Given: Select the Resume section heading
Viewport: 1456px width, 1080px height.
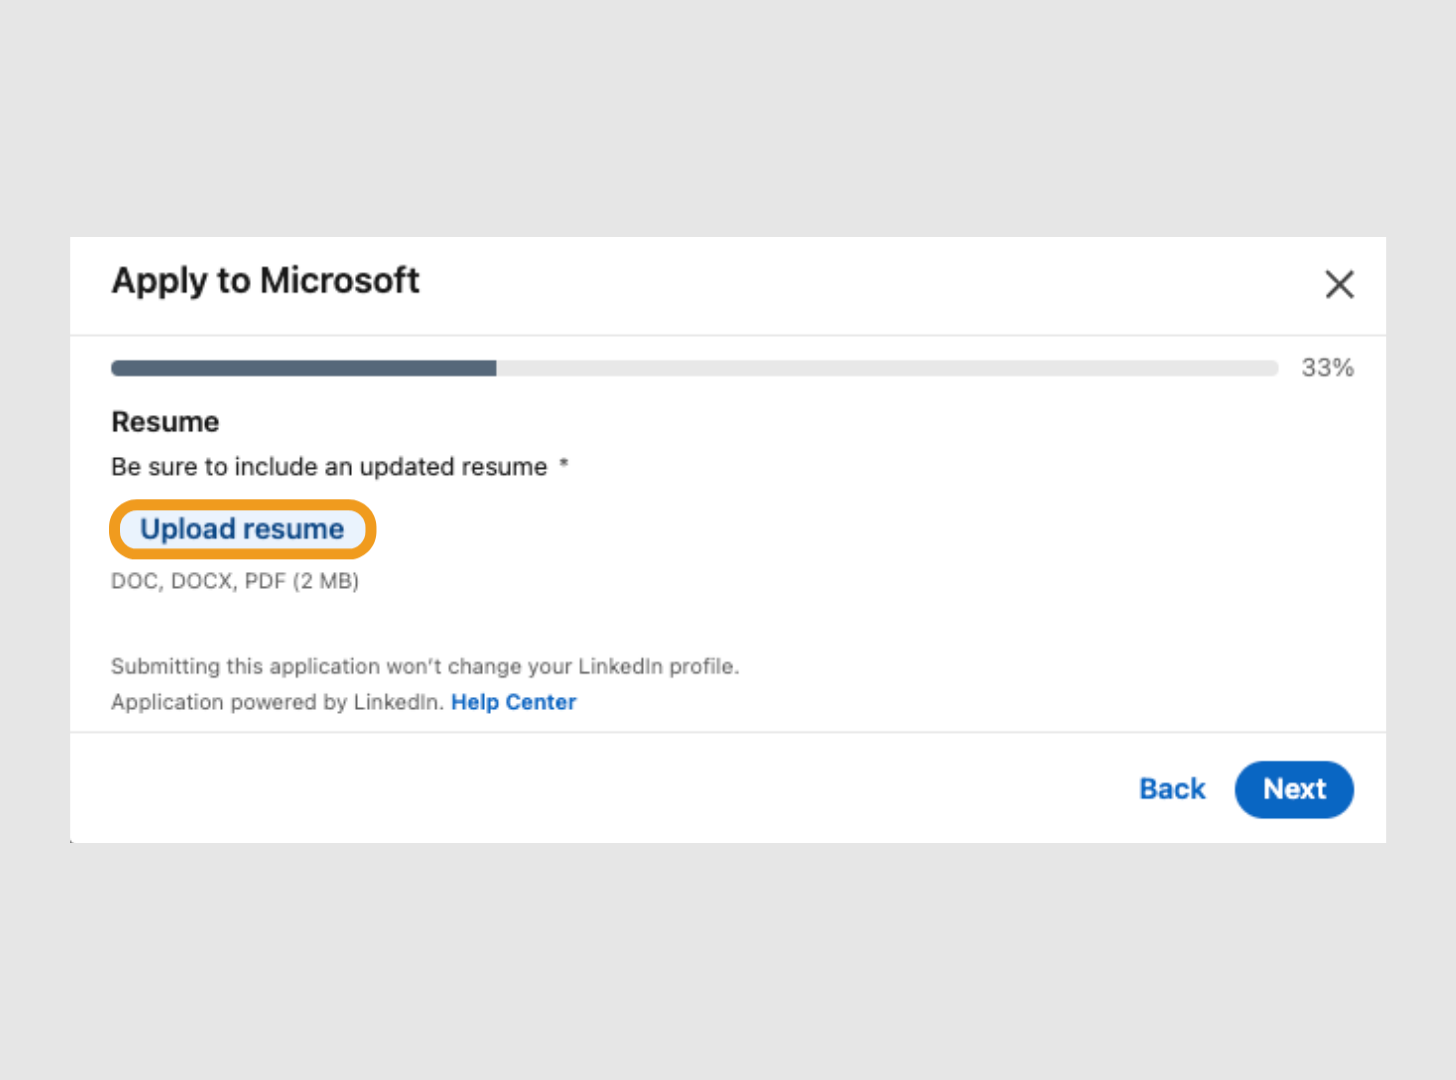Looking at the screenshot, I should 165,422.
